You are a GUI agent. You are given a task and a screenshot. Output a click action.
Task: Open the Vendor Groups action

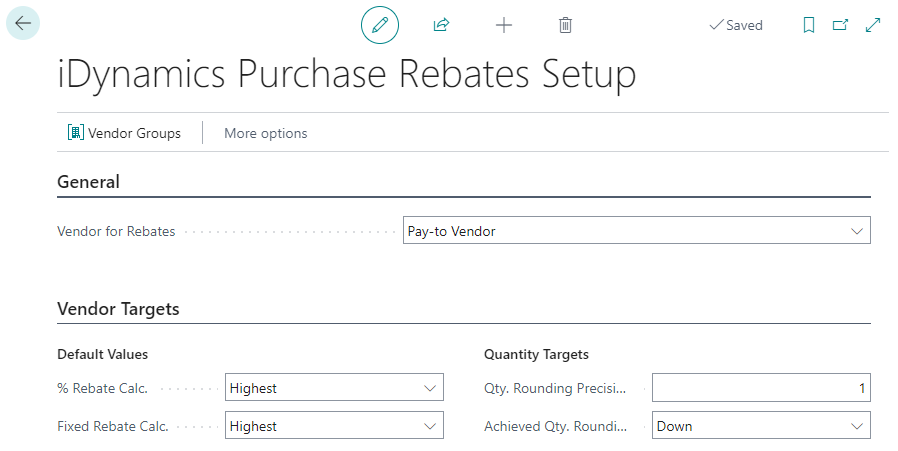[124, 133]
